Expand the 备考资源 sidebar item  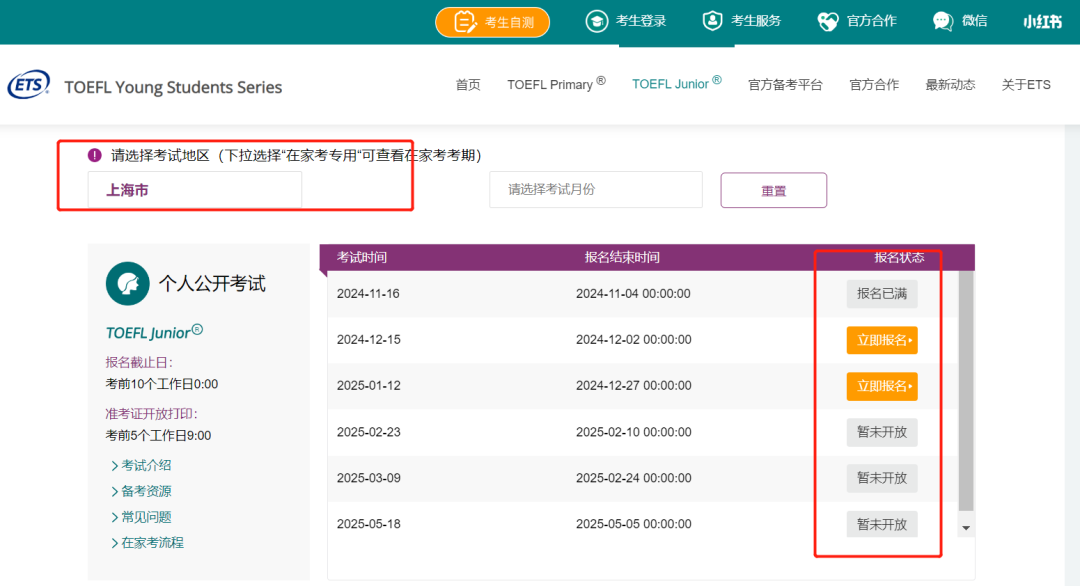[x=145, y=491]
